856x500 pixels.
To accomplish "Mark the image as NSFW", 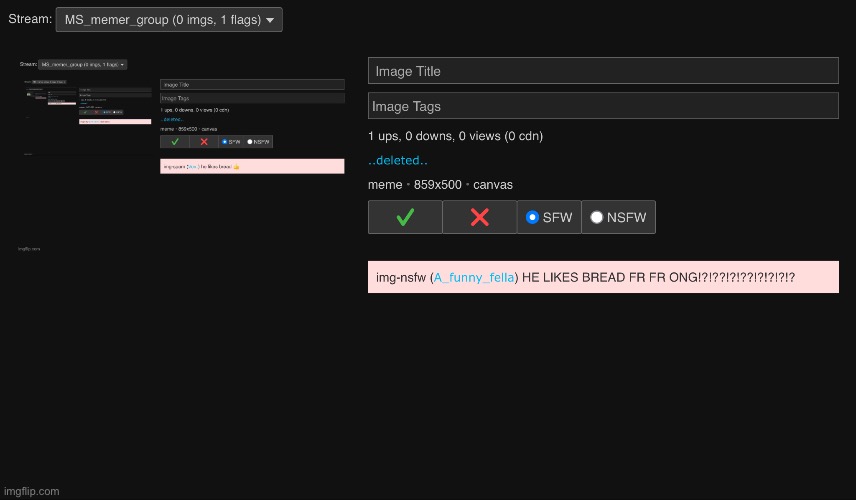I will [597, 217].
